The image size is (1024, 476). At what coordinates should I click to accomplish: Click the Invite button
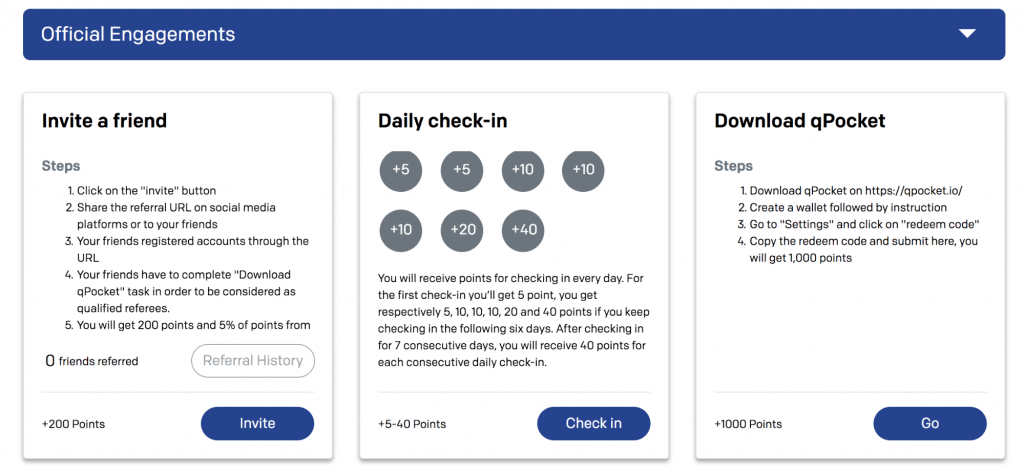pos(257,423)
